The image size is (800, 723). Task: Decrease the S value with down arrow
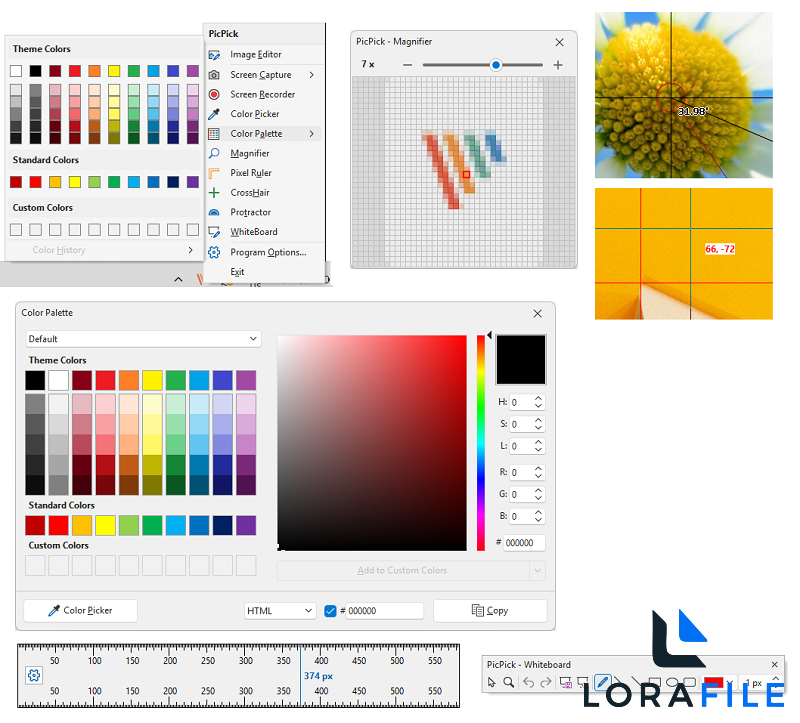coord(538,428)
